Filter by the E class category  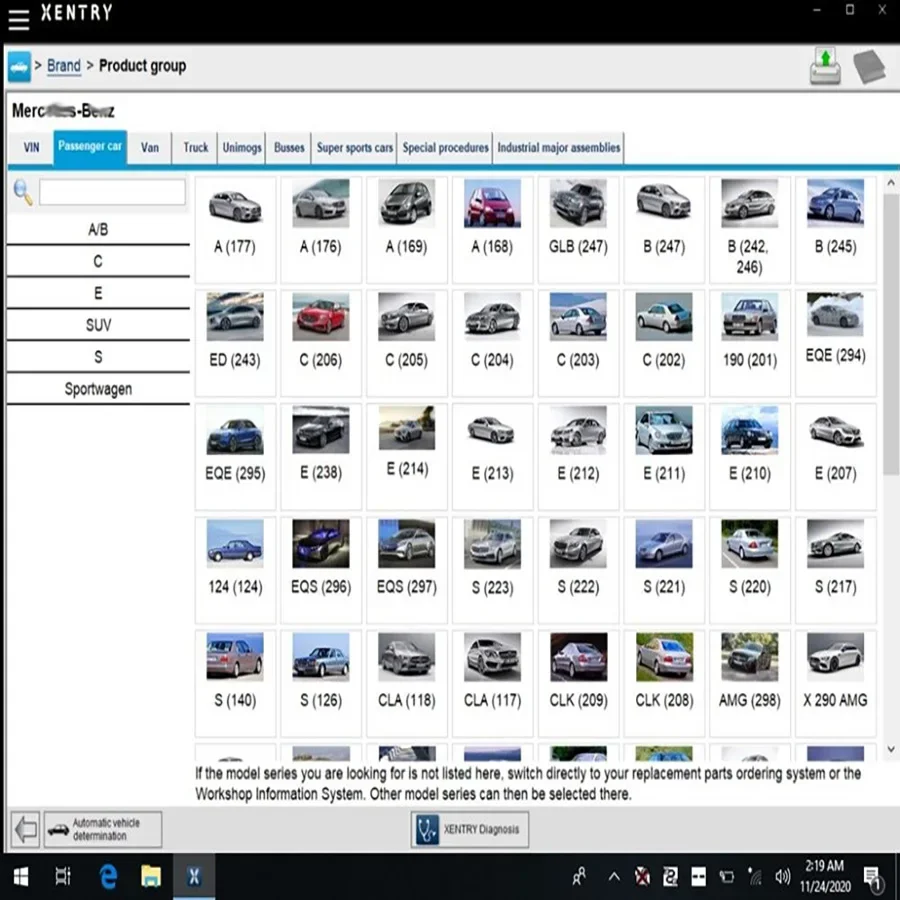[98, 293]
